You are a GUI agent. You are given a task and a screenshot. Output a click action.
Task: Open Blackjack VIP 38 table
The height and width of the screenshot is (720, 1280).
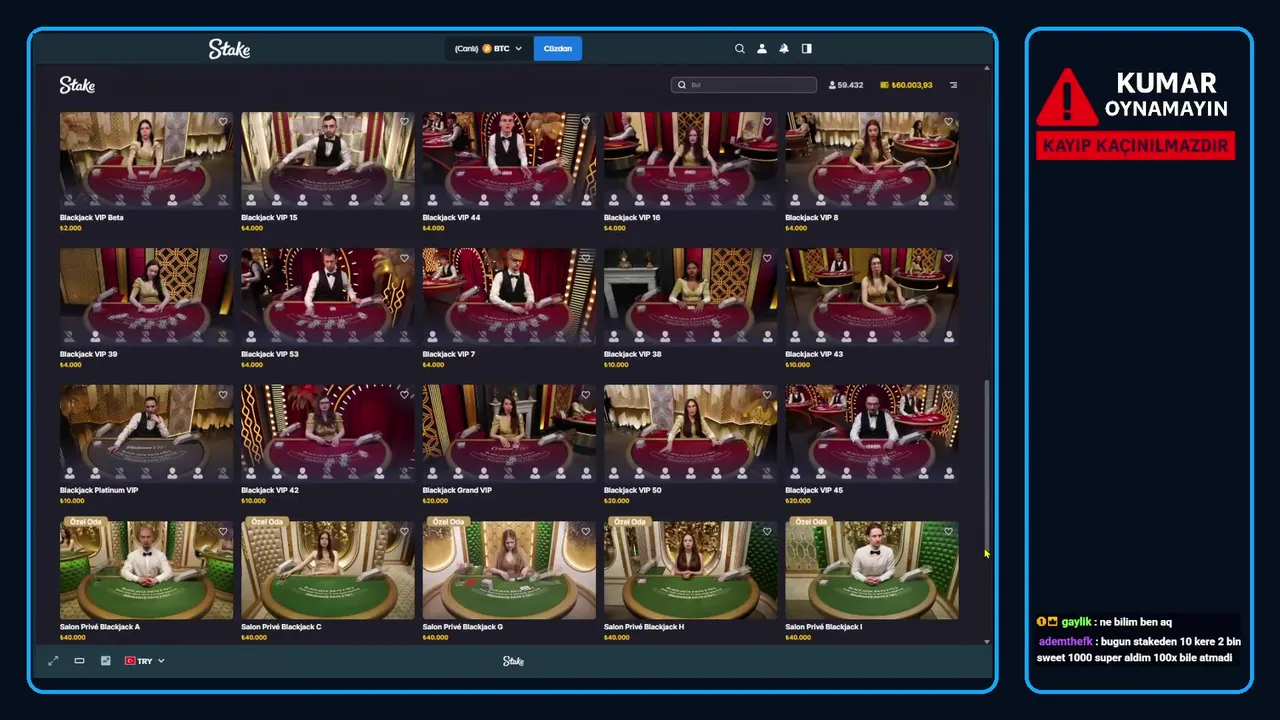click(x=690, y=296)
